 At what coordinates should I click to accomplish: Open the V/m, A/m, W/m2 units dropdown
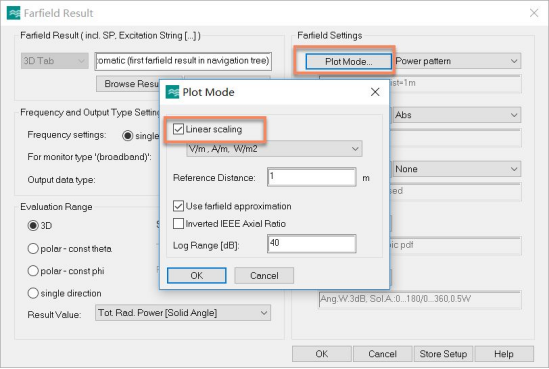(x=274, y=149)
